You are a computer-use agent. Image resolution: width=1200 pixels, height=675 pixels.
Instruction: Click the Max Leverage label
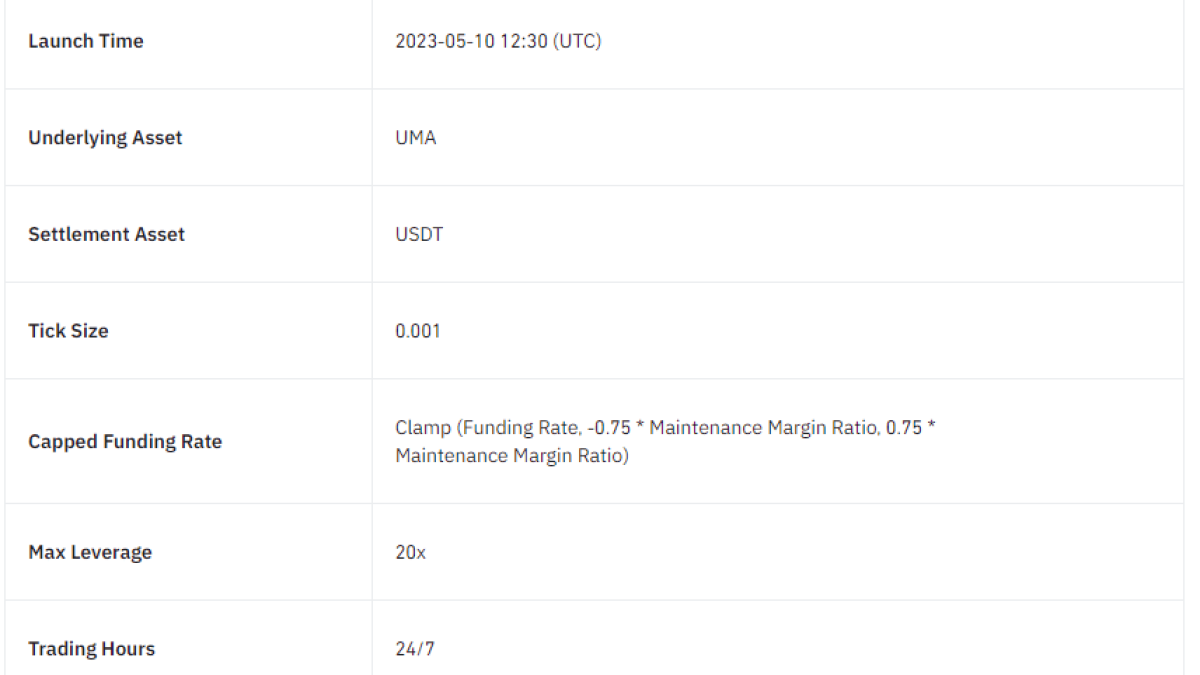coord(90,552)
